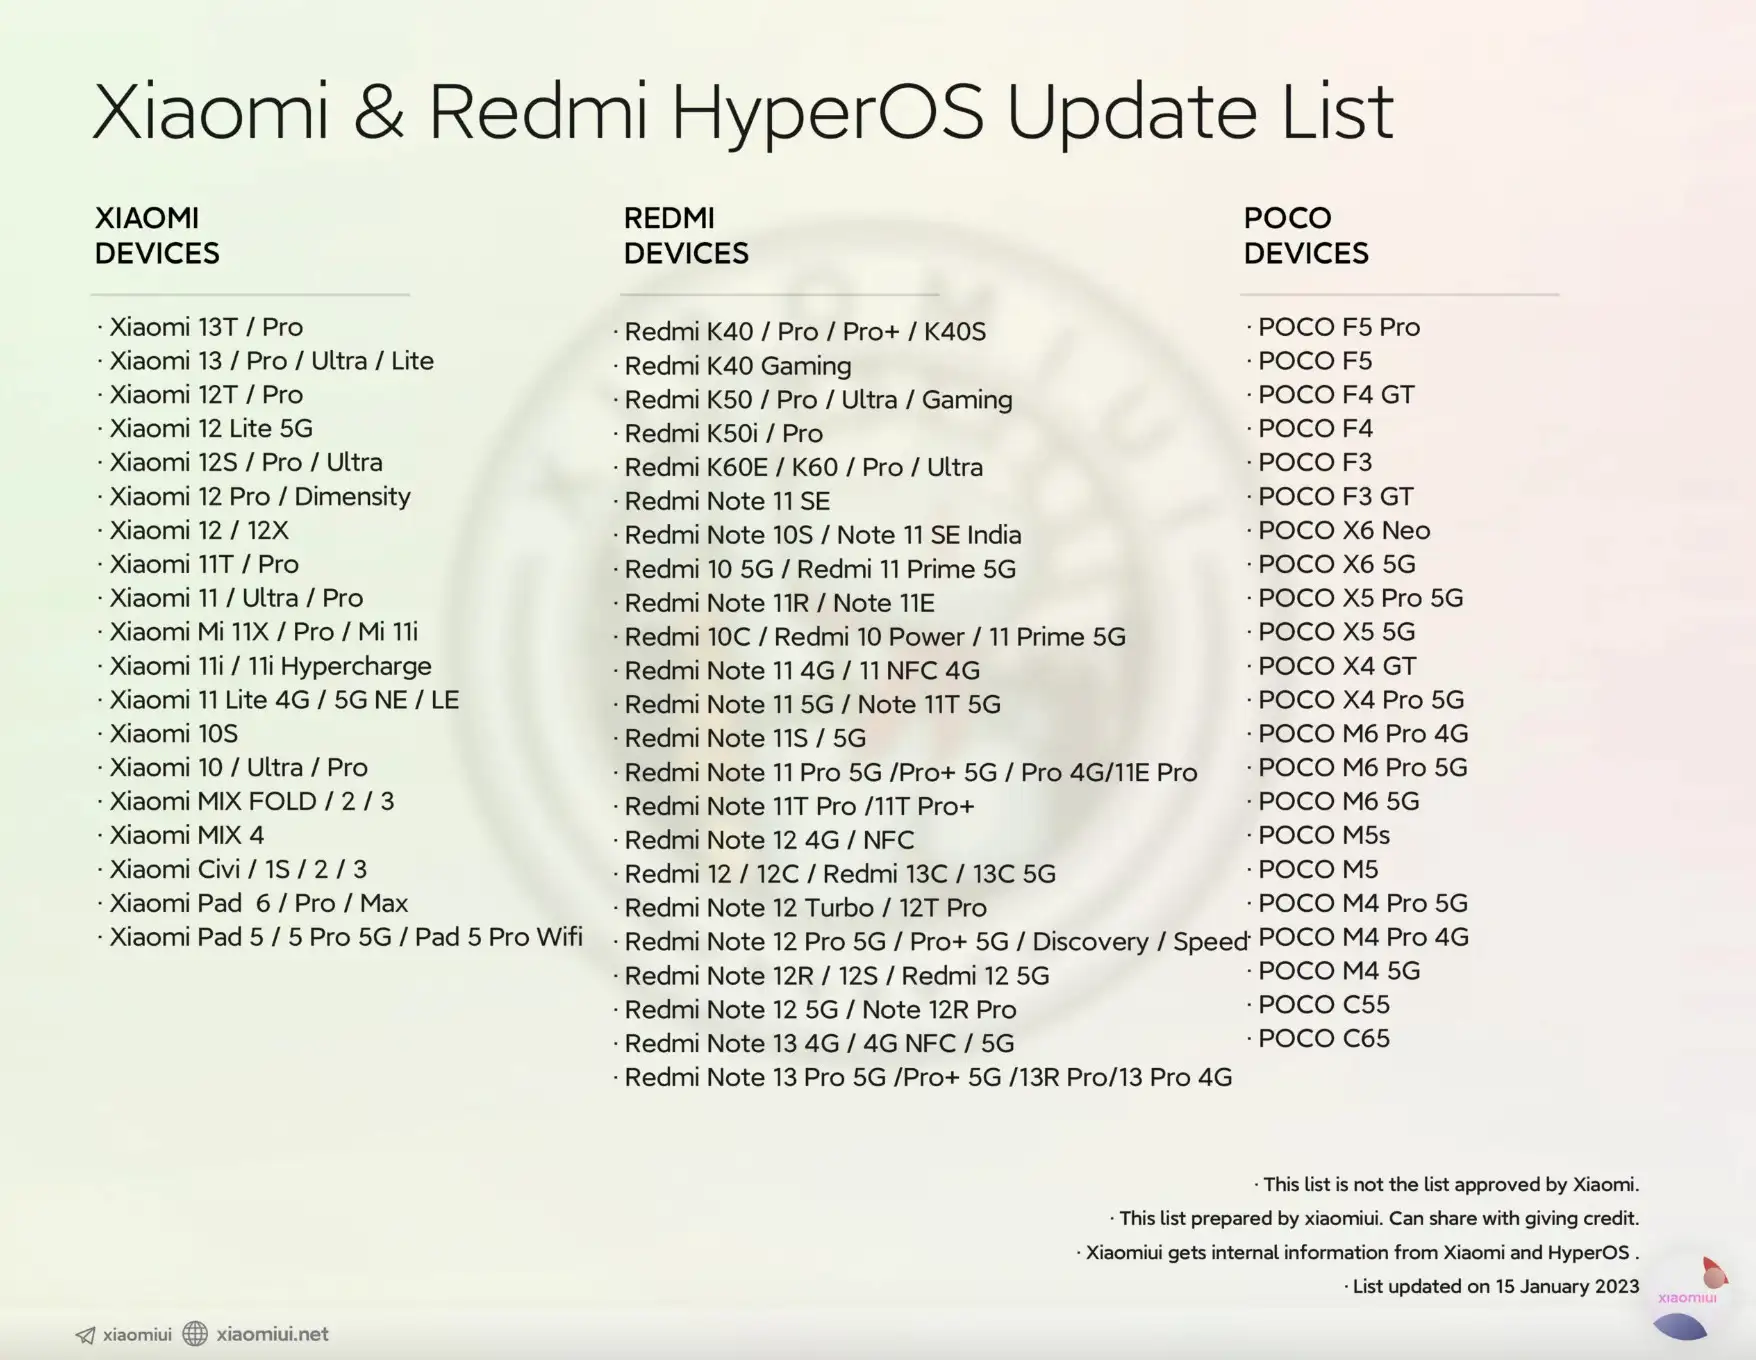Click the POCO C65 entry
Screen dimensions: 1756x1360
tap(1324, 1038)
